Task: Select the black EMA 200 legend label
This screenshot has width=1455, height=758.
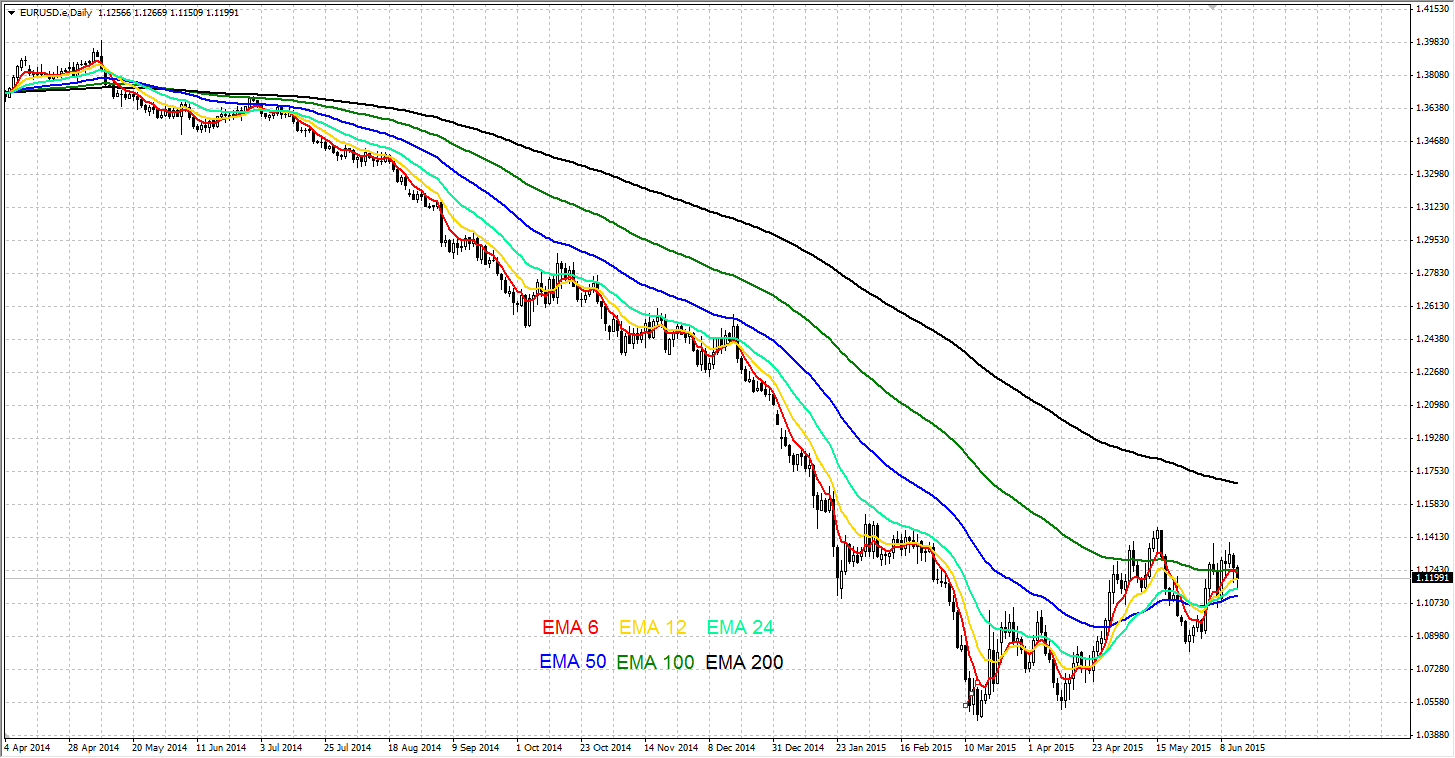Action: 744,662
